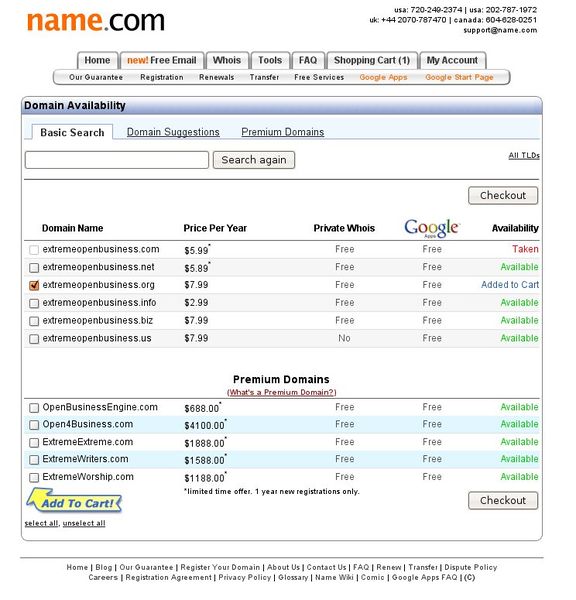
Task: Click the Add To Cart arrow graphic
Action: click(74, 501)
